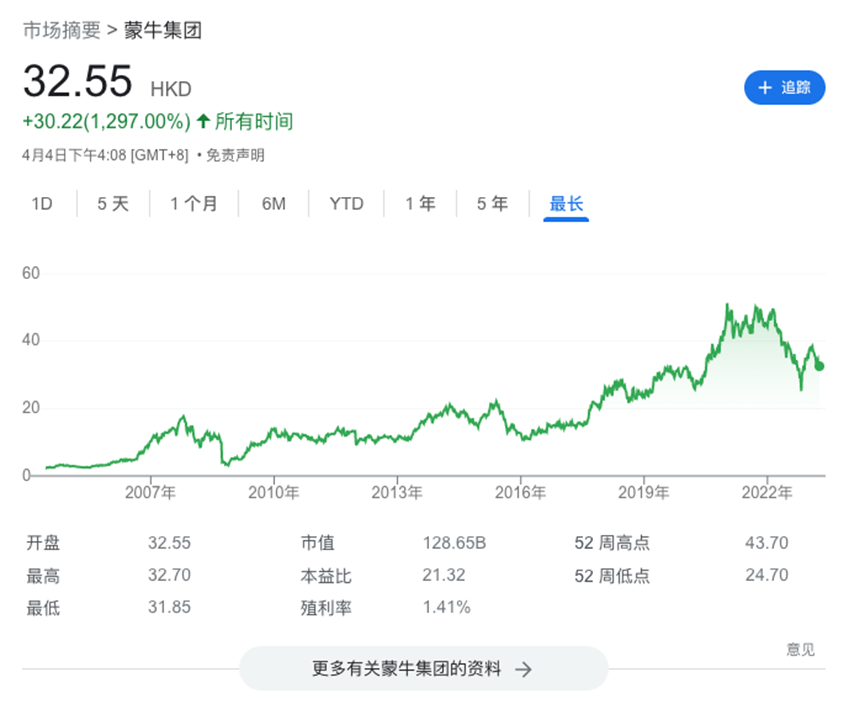Select the 5 天 time range tab
The width and height of the screenshot is (865, 709).
coord(113,204)
